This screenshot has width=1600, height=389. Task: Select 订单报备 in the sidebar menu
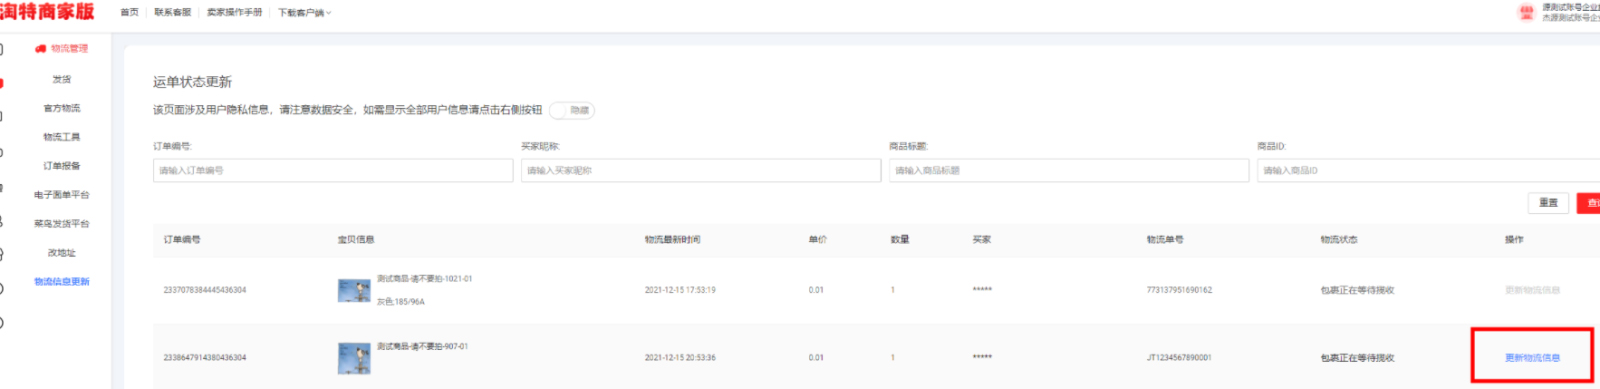click(x=62, y=166)
